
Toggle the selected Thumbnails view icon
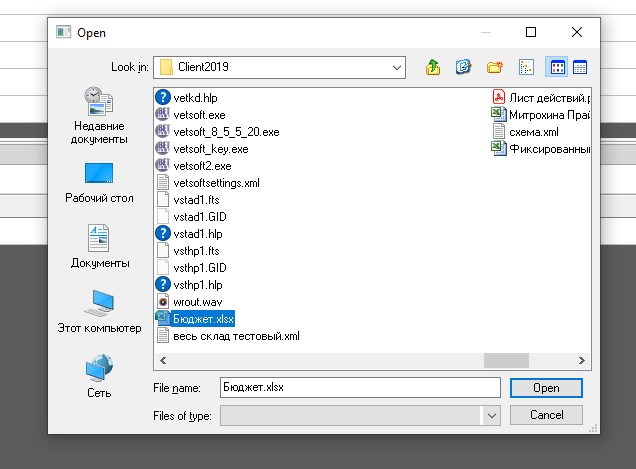click(x=557, y=67)
